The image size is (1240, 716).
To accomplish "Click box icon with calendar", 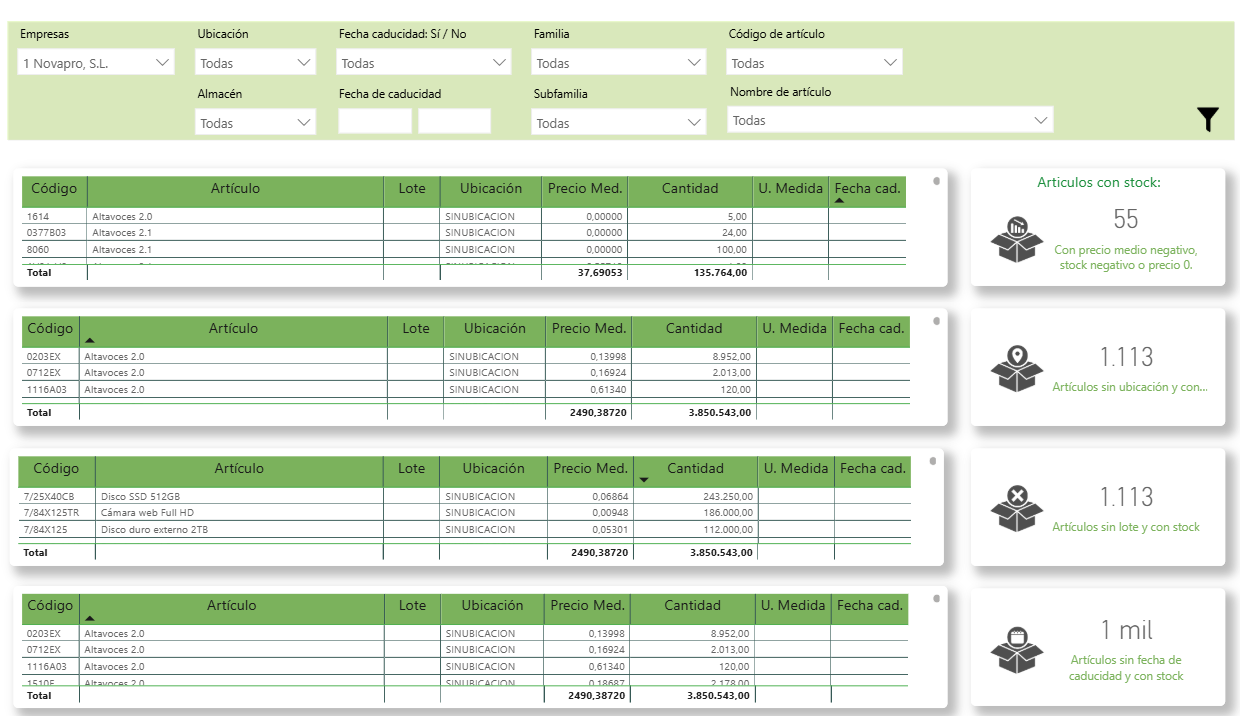I will tap(1016, 649).
